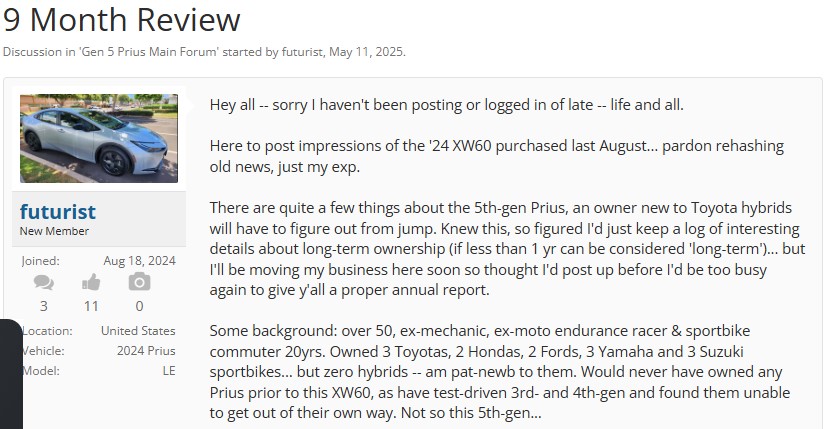Click the media count '0'
The height and width of the screenshot is (429, 838).
[139, 306]
